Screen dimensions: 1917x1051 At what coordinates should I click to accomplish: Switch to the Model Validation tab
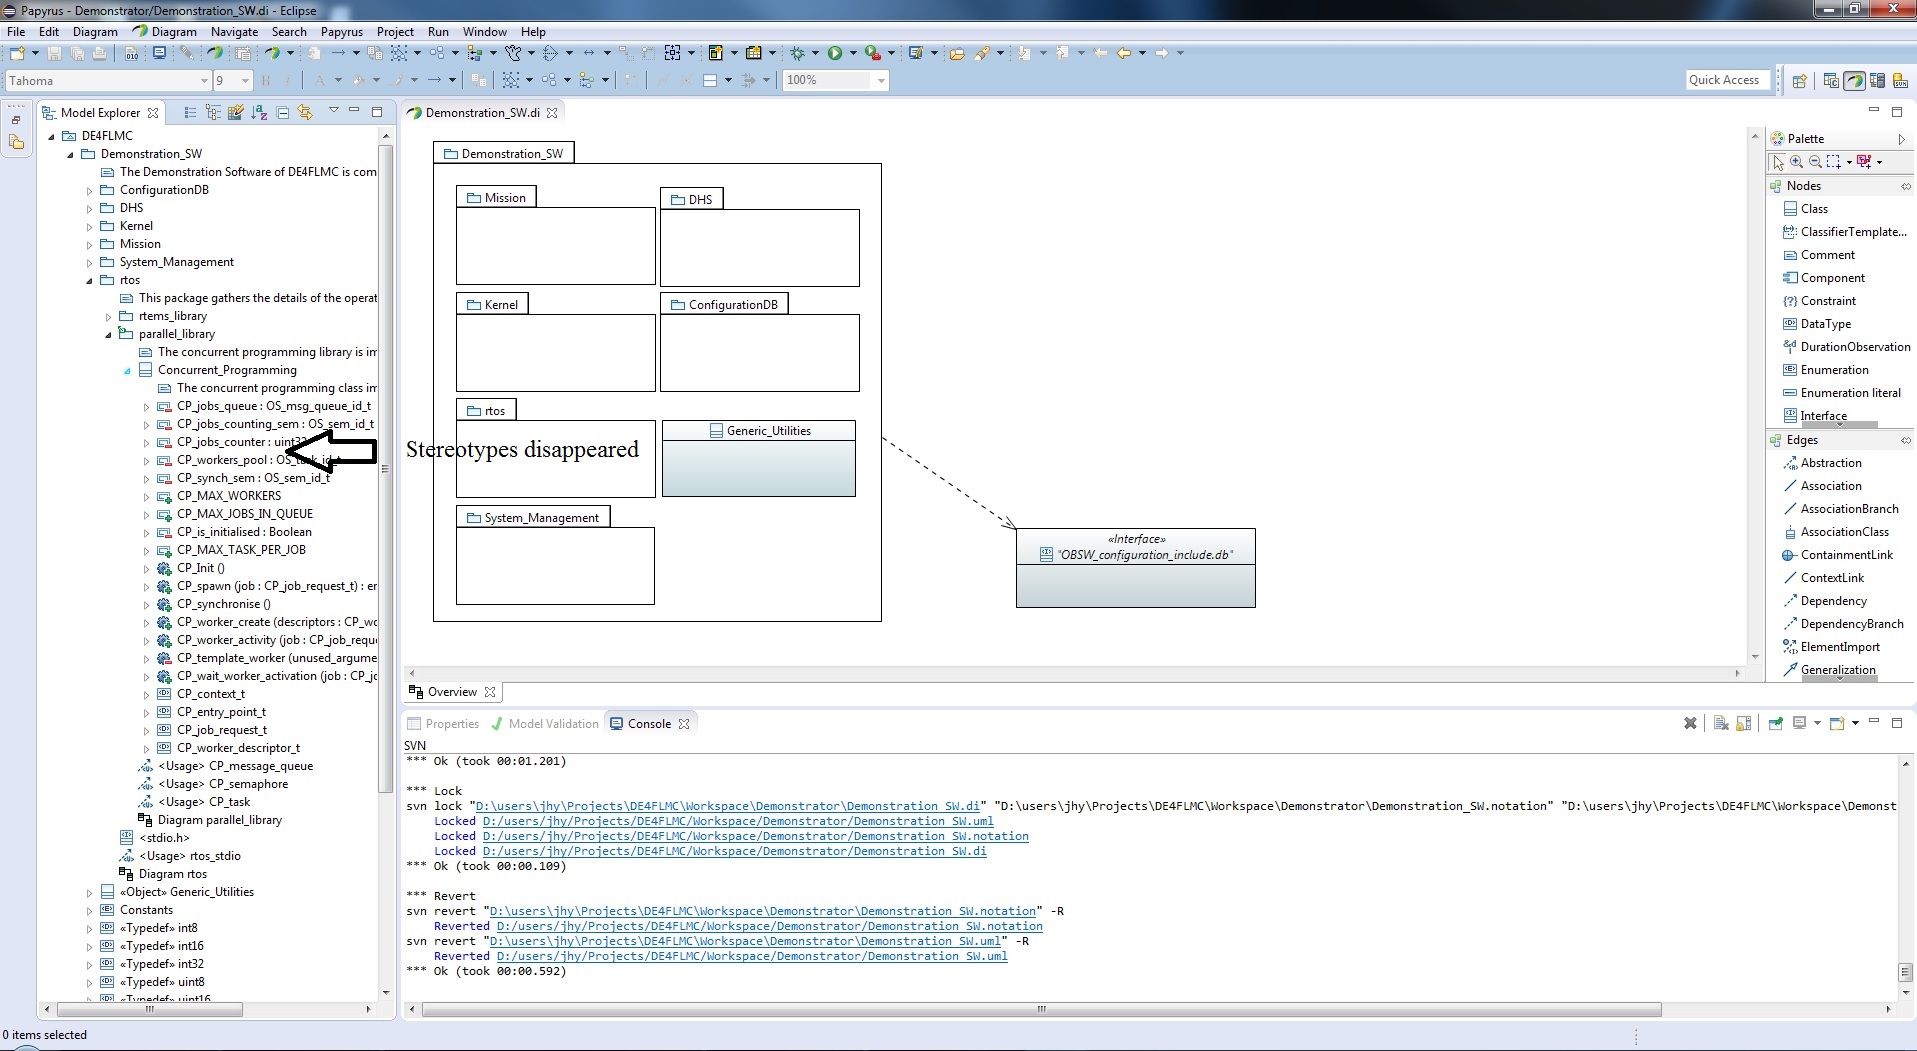[545, 724]
